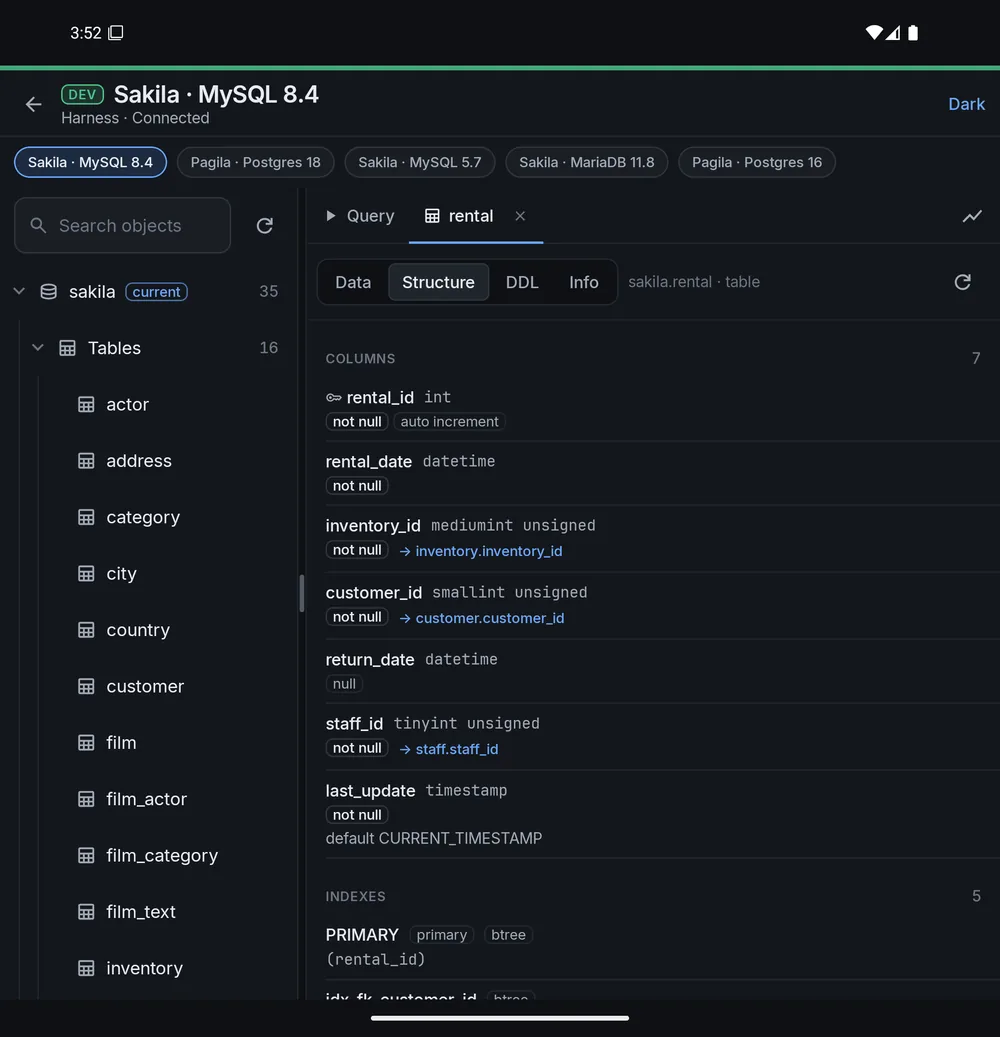Image resolution: width=1000 pixels, height=1037 pixels.
Task: Click the customer table icon
Action: click(x=86, y=686)
